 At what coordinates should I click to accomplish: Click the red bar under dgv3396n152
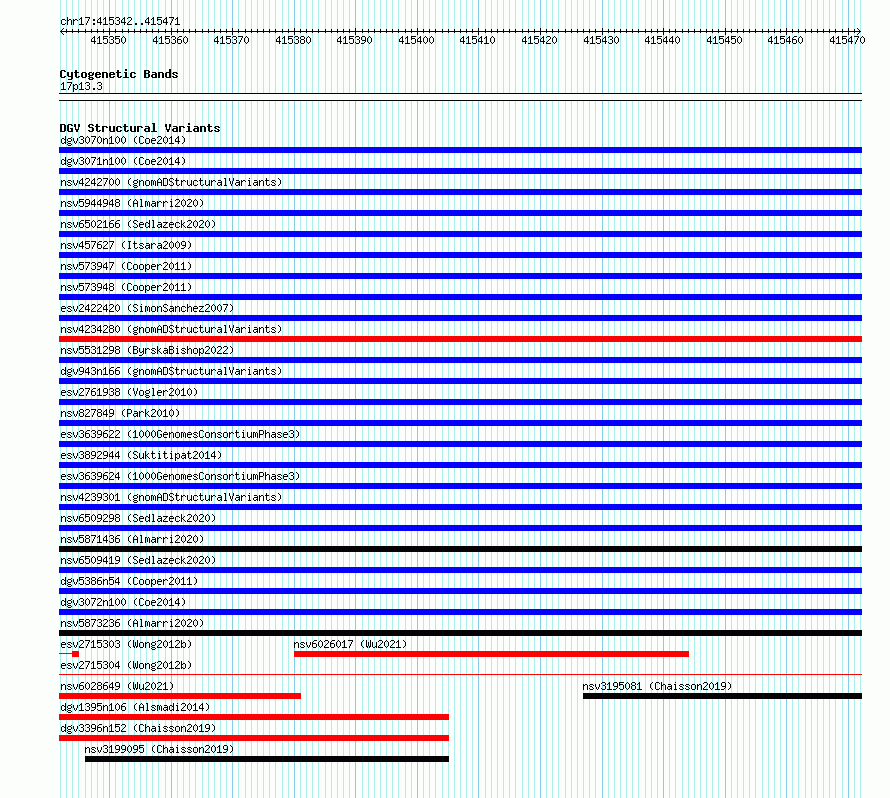[x=254, y=738]
